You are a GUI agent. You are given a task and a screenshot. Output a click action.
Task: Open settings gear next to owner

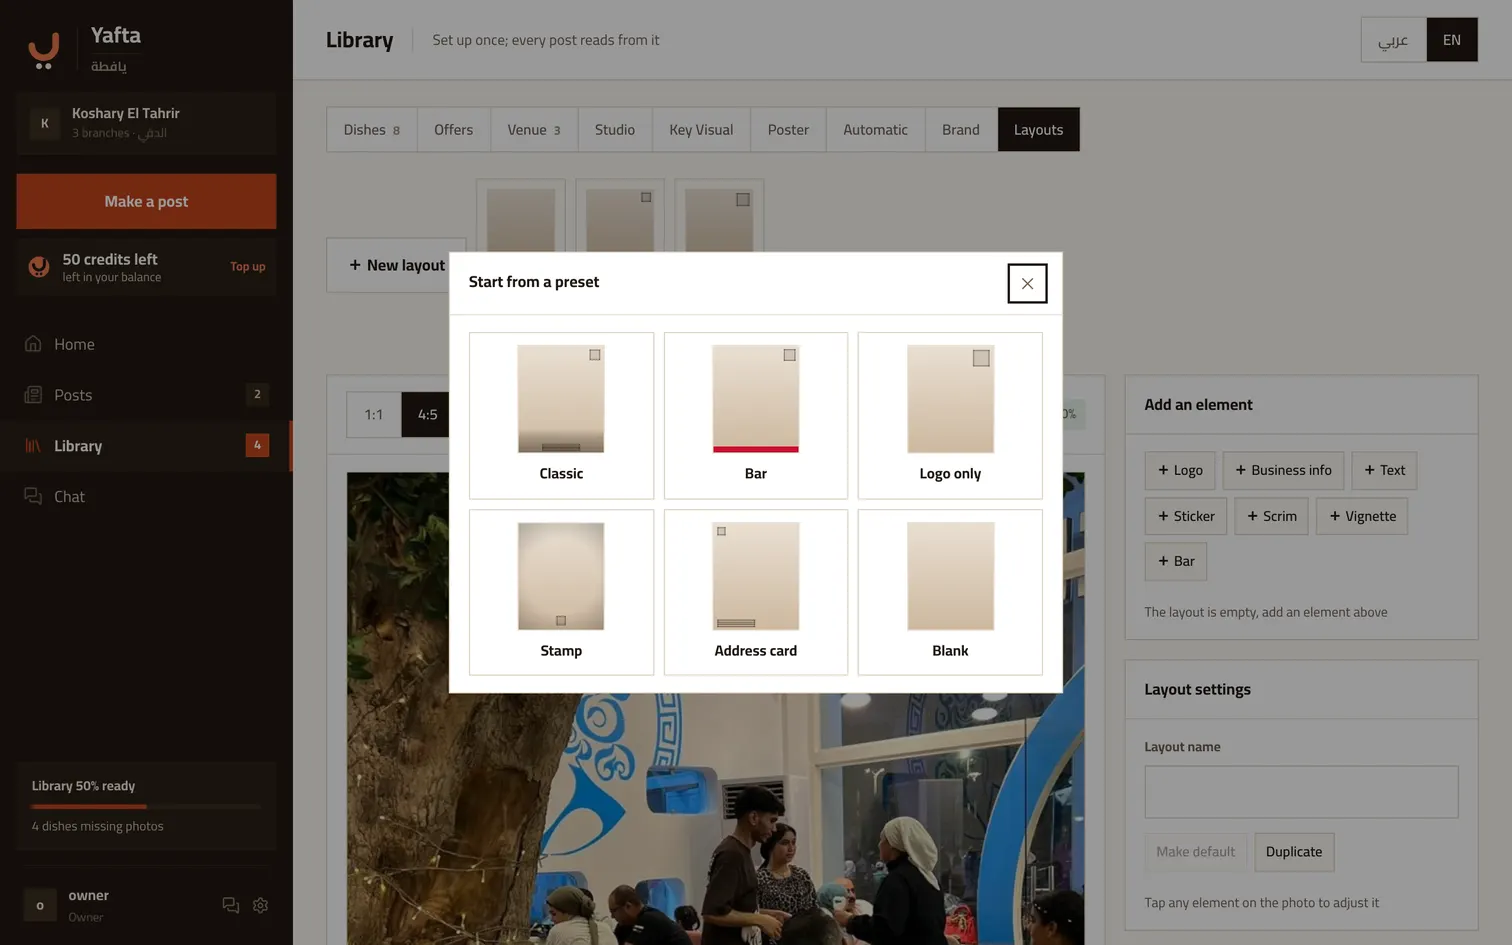pyautogui.click(x=260, y=905)
